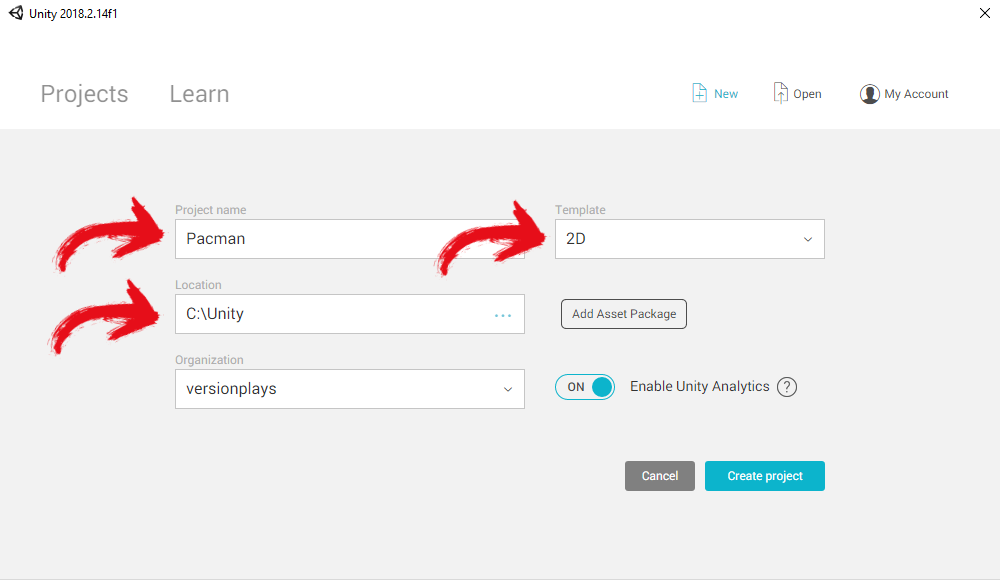The width and height of the screenshot is (1000, 580).
Task: Switch to the Learn tab
Action: point(199,94)
